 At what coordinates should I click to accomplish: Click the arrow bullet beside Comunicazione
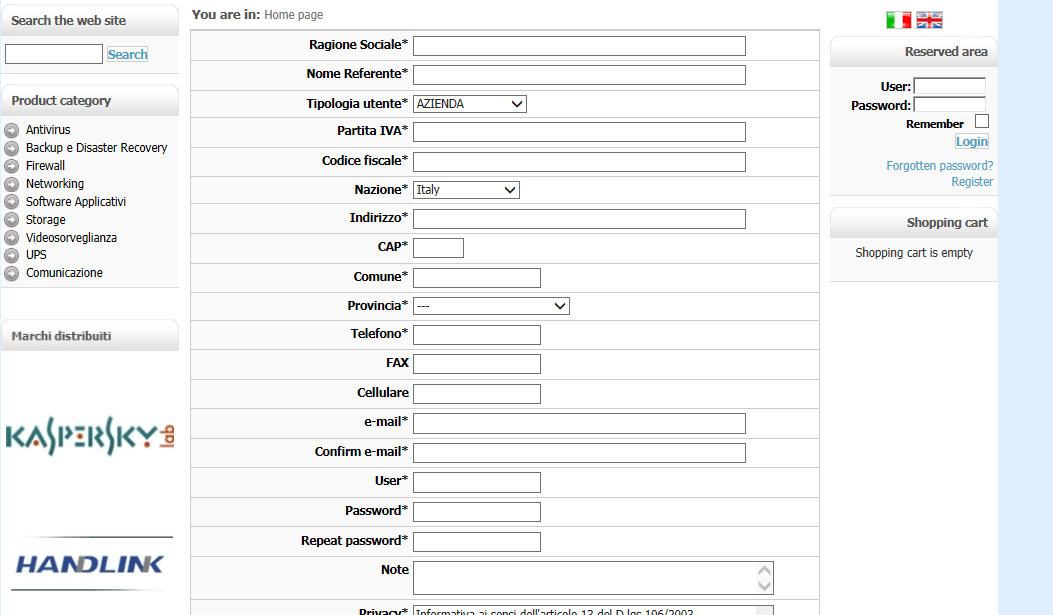(x=11, y=273)
